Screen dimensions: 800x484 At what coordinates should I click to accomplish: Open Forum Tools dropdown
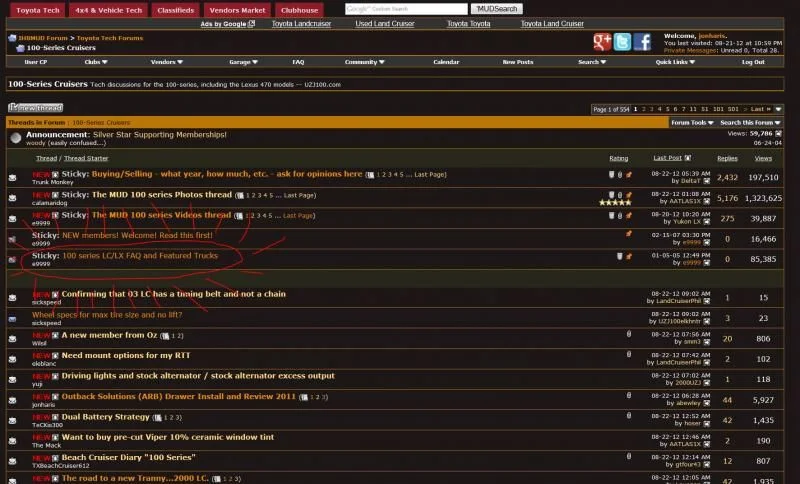[692, 123]
